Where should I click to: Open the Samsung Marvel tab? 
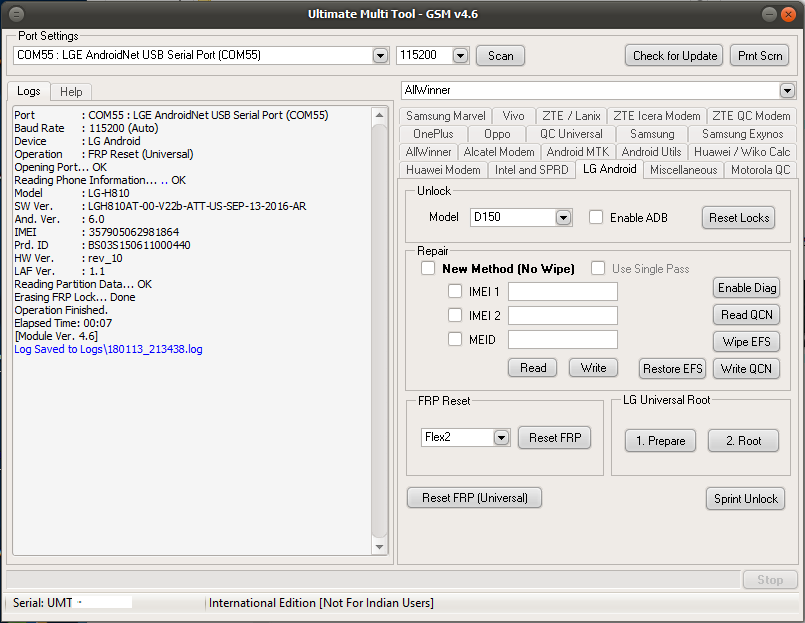(x=445, y=116)
